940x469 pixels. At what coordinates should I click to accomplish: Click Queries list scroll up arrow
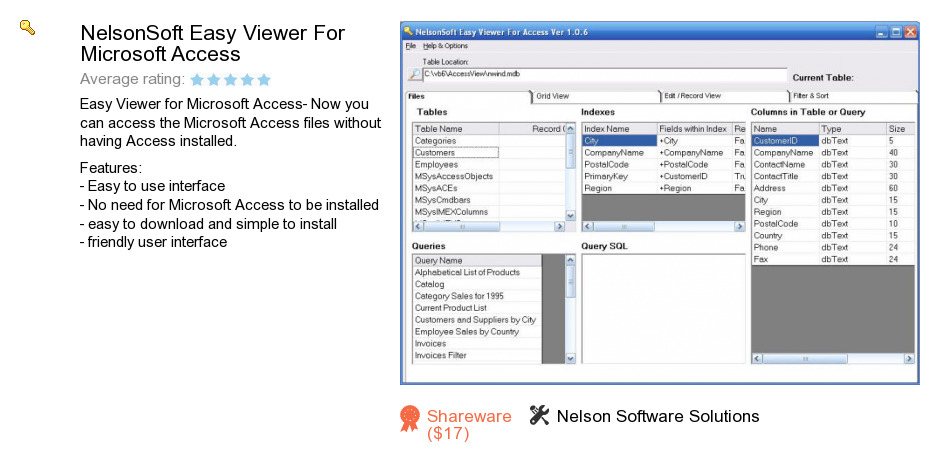pos(570,260)
